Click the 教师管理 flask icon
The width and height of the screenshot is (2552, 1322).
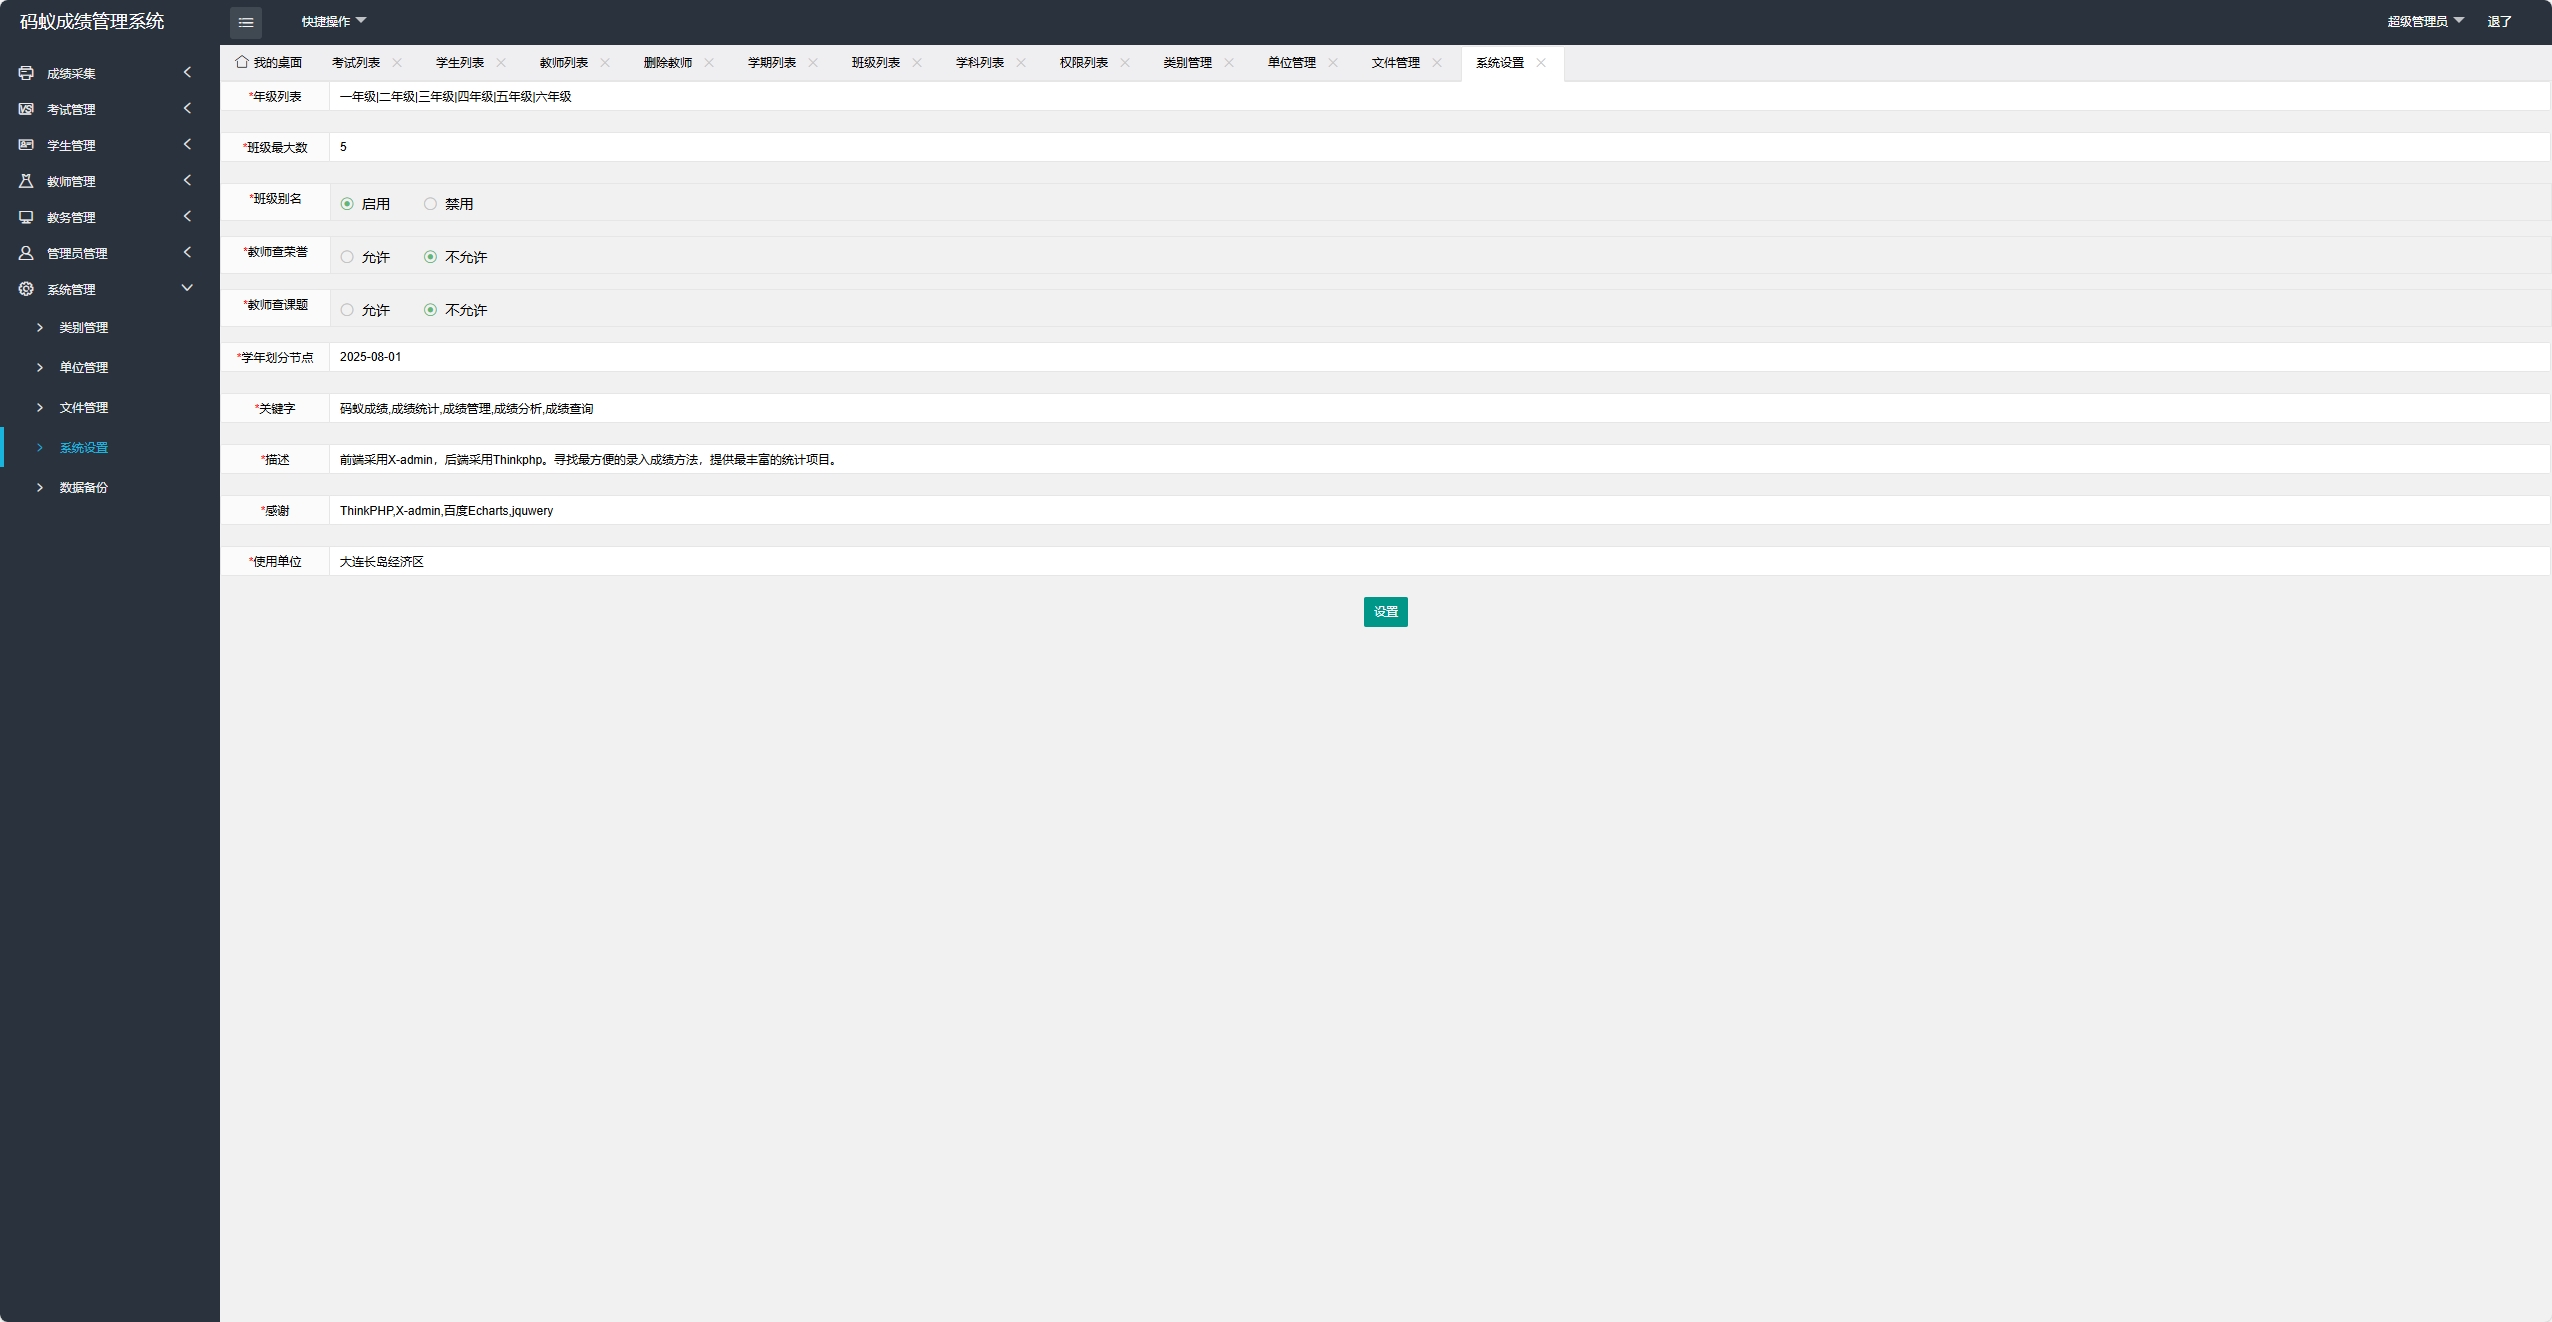tap(26, 181)
